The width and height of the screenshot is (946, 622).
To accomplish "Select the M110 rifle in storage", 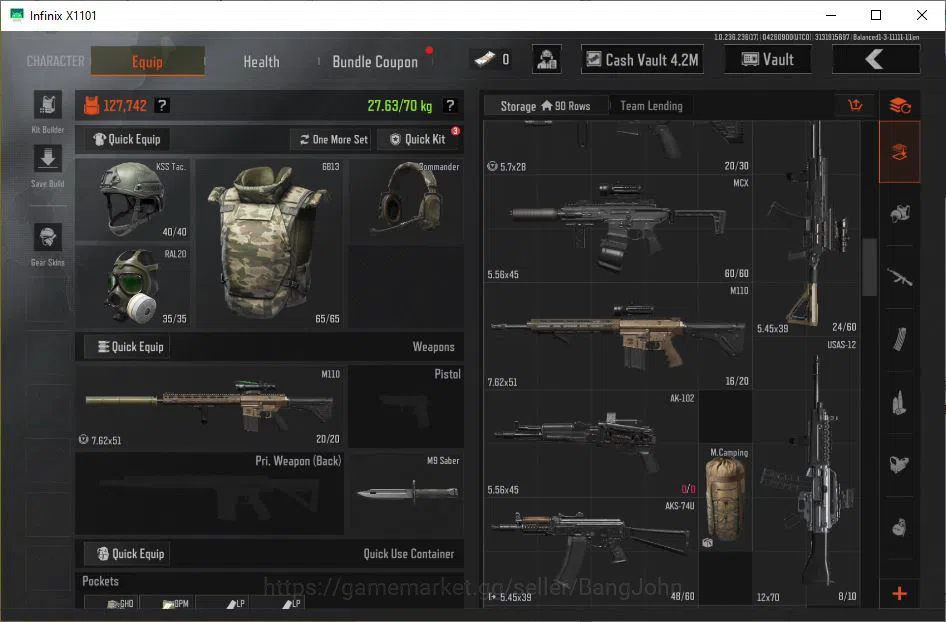I will [618, 337].
